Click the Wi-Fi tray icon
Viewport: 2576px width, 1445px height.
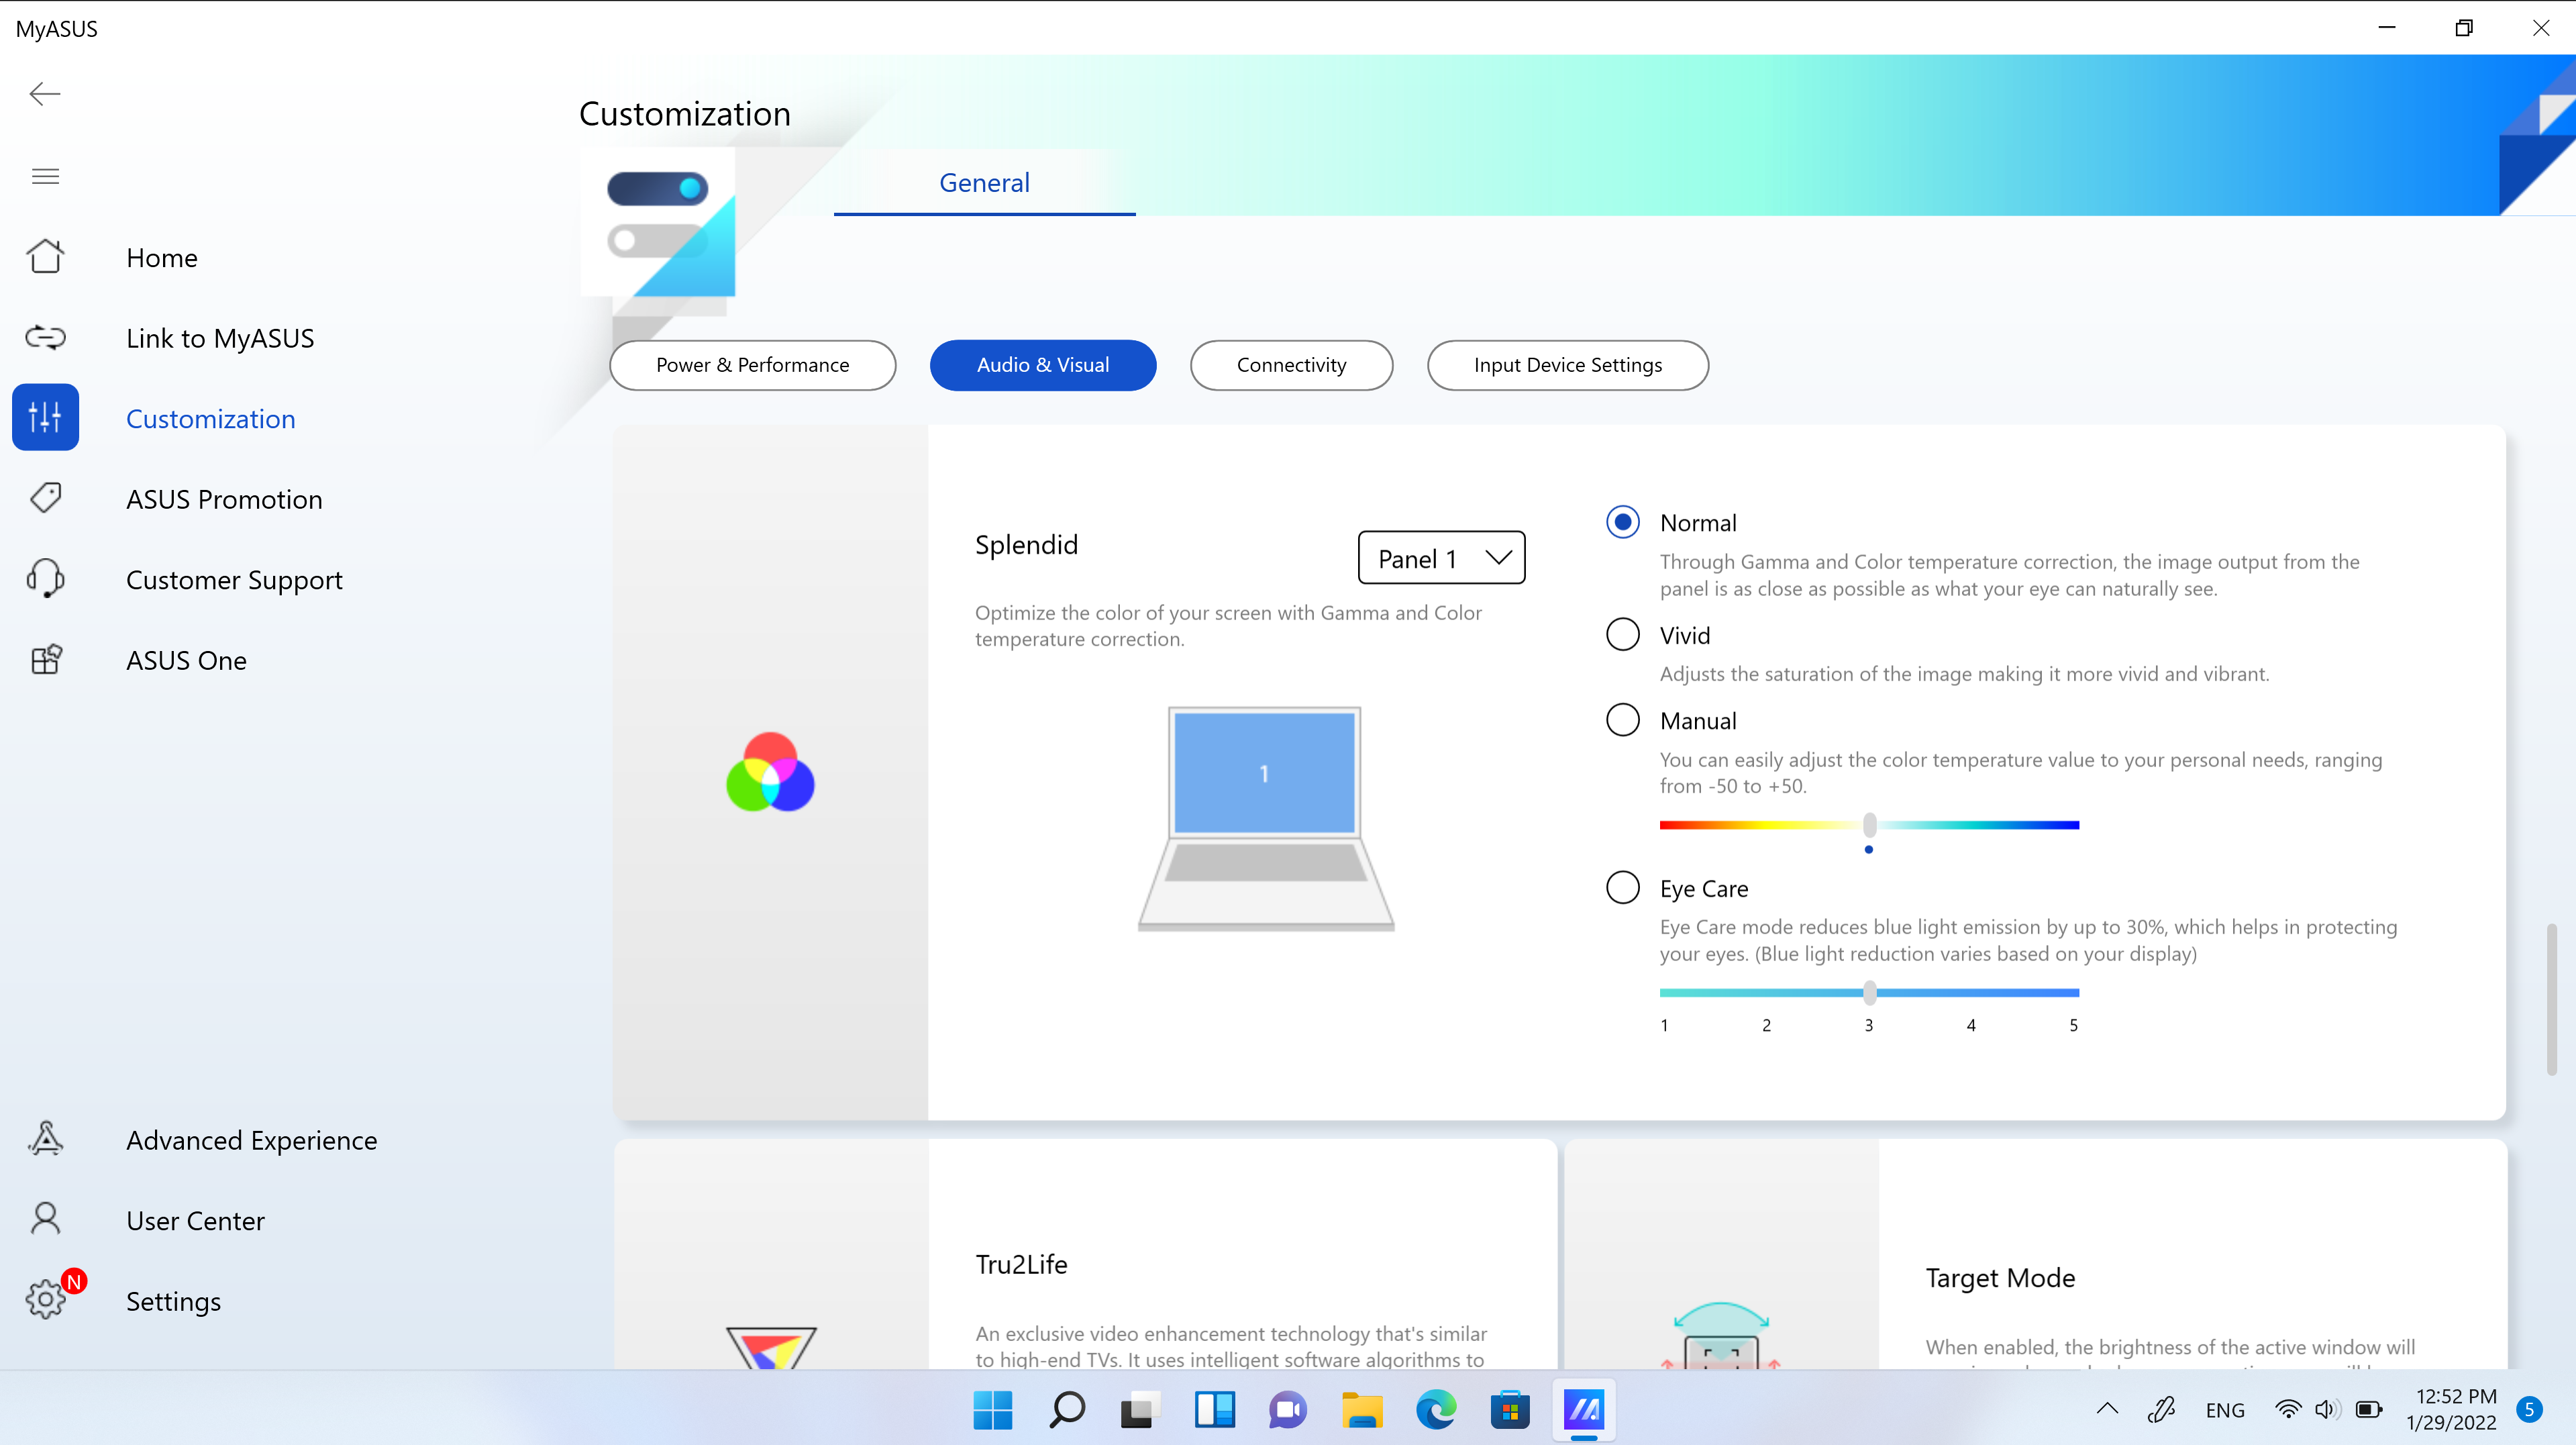[x=2287, y=1410]
